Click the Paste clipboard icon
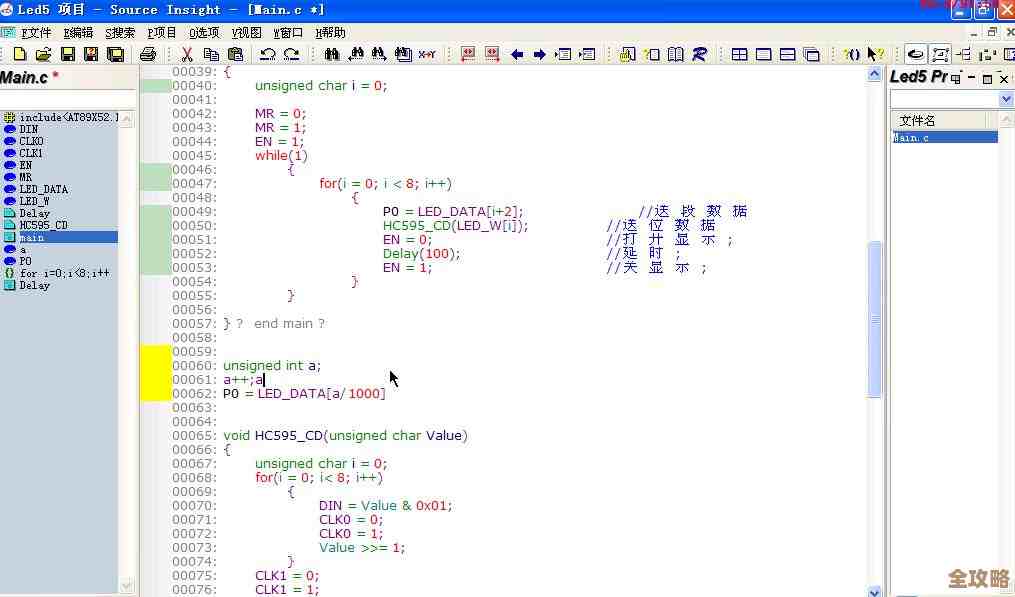The width and height of the screenshot is (1015, 597). (235, 54)
